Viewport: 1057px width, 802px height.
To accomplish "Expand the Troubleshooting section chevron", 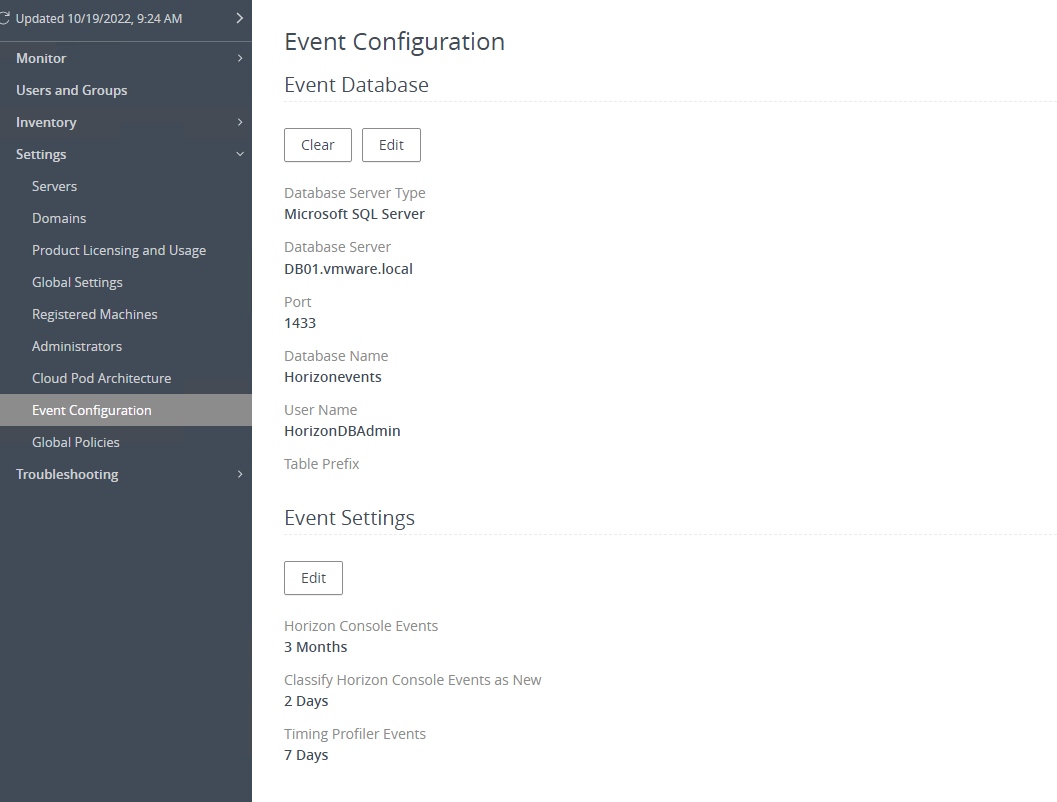I will tap(239, 474).
